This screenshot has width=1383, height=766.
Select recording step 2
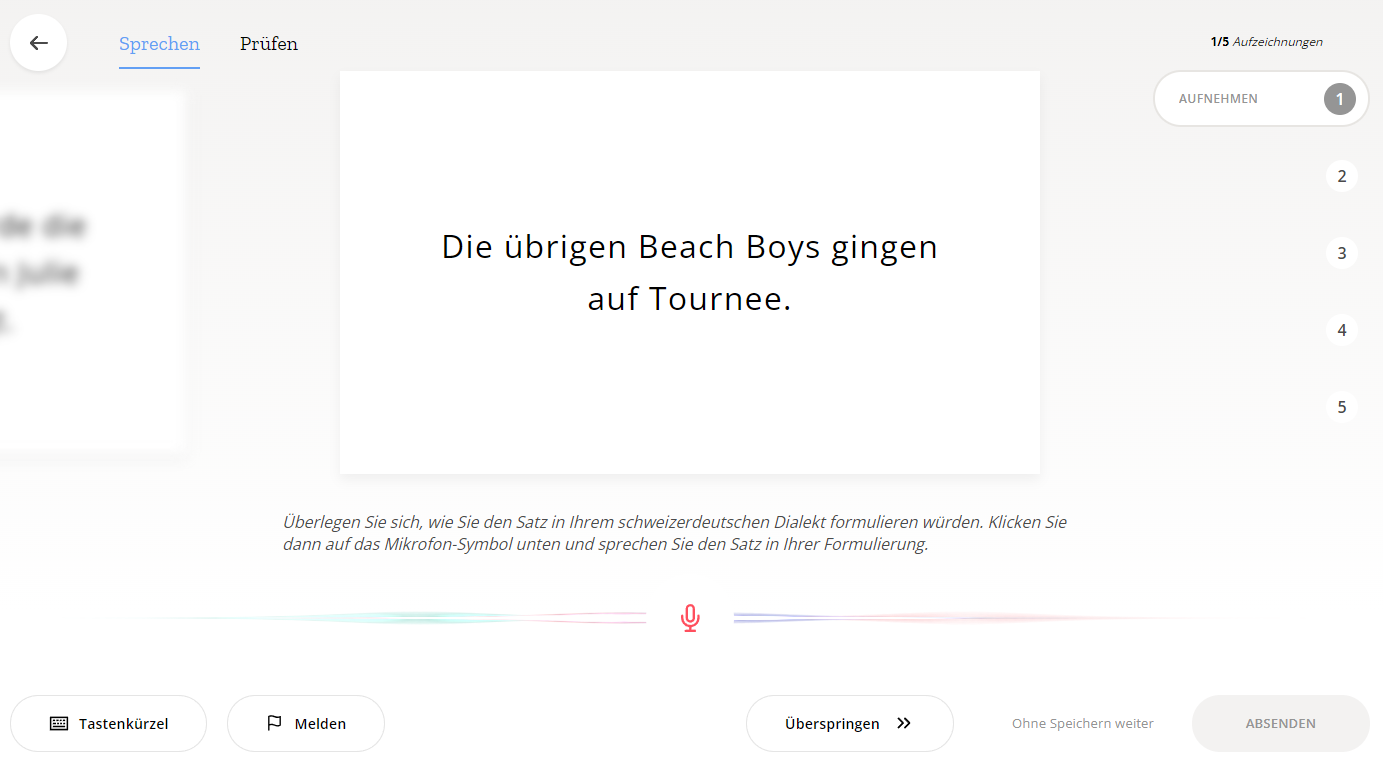coord(1342,176)
